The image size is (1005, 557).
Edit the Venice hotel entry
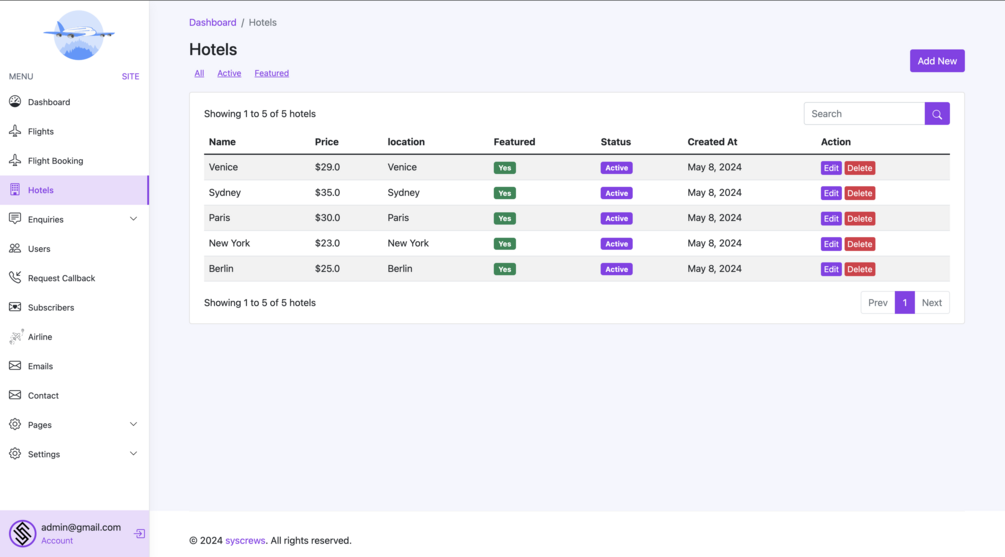tap(830, 168)
